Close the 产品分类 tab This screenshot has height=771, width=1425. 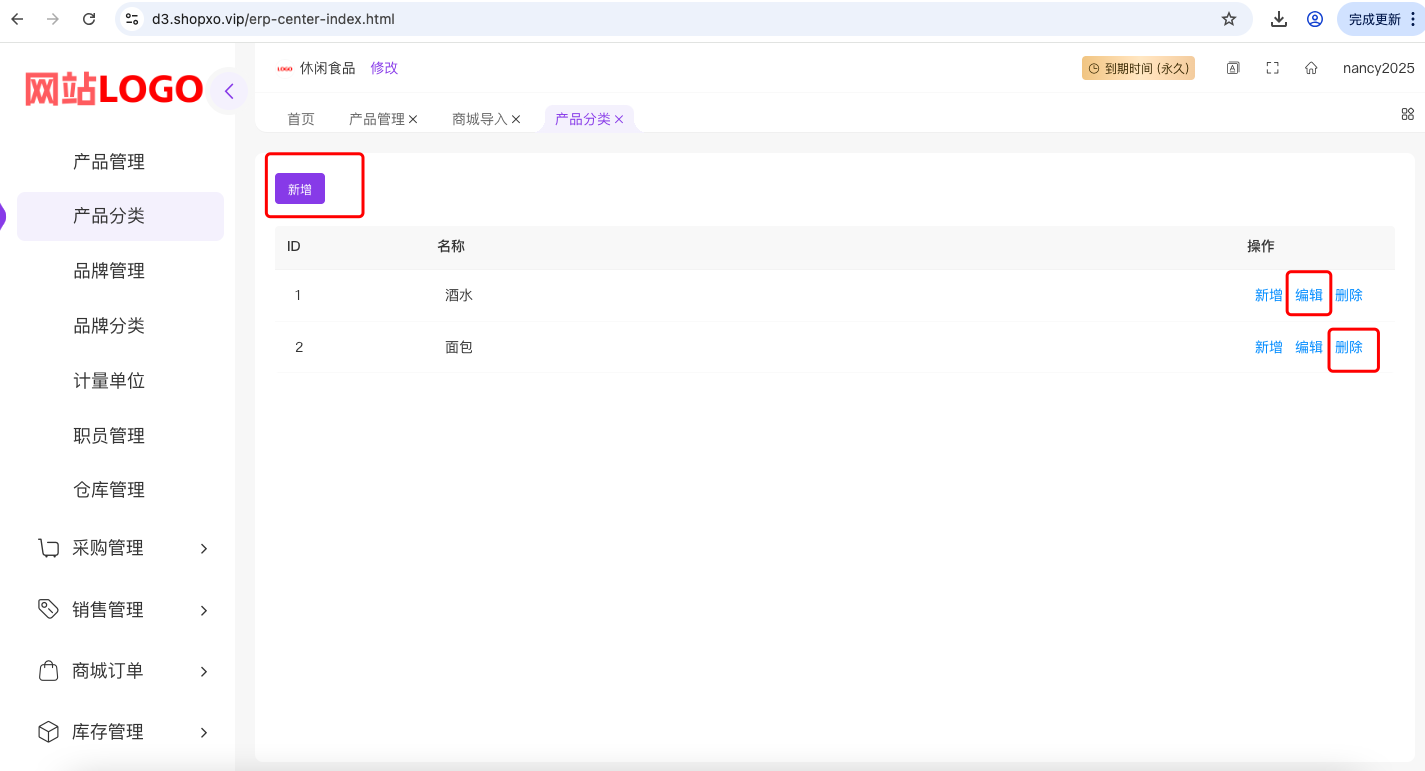(619, 119)
